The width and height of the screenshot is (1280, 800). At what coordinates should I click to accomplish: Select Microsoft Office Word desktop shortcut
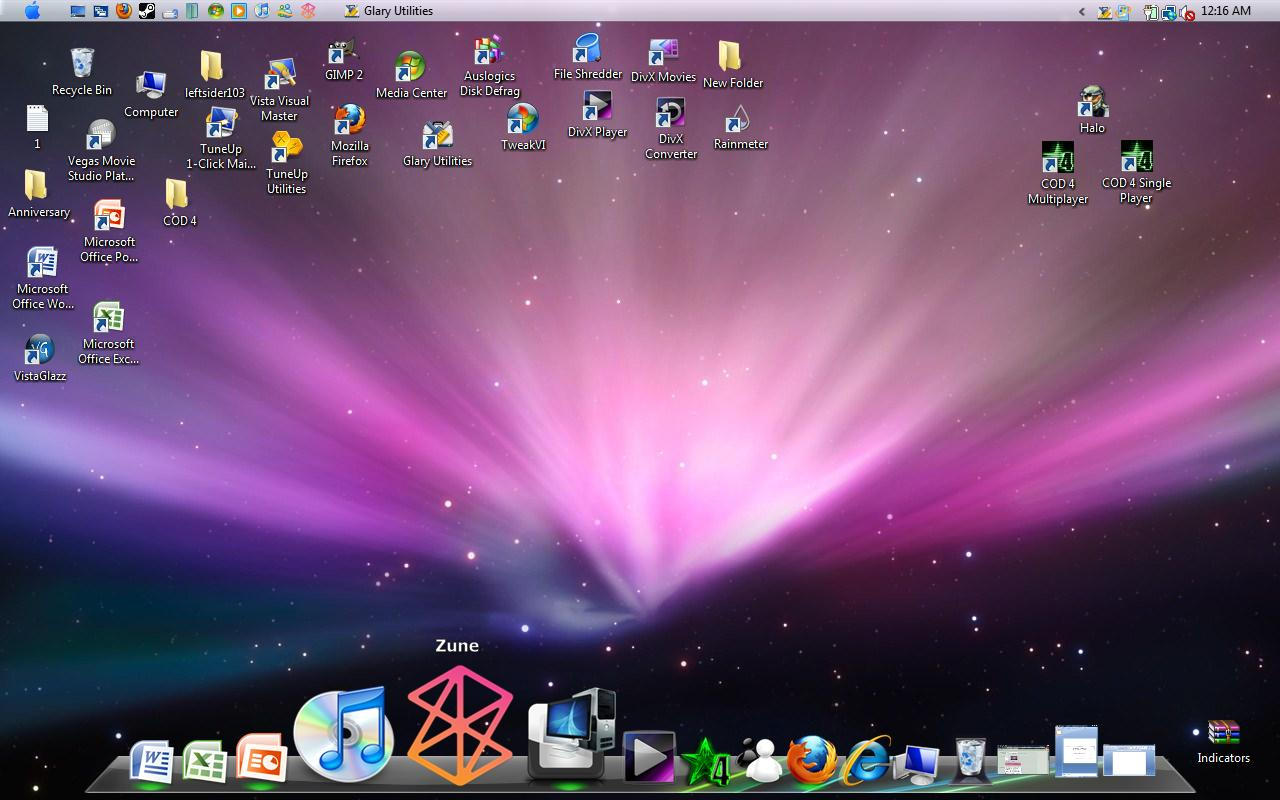point(42,278)
